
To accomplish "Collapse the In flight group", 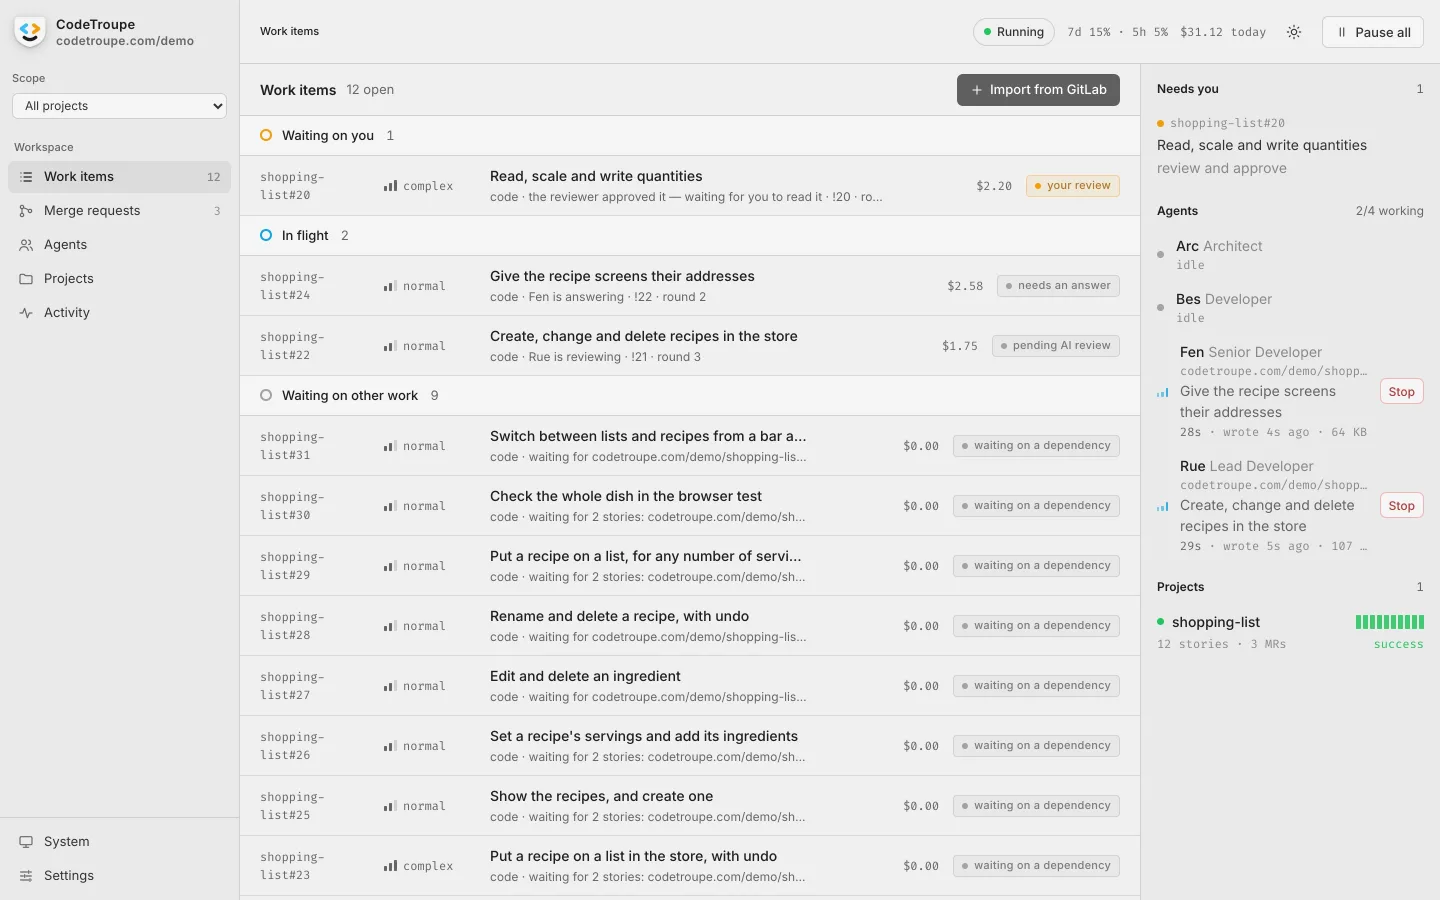I will [690, 235].
